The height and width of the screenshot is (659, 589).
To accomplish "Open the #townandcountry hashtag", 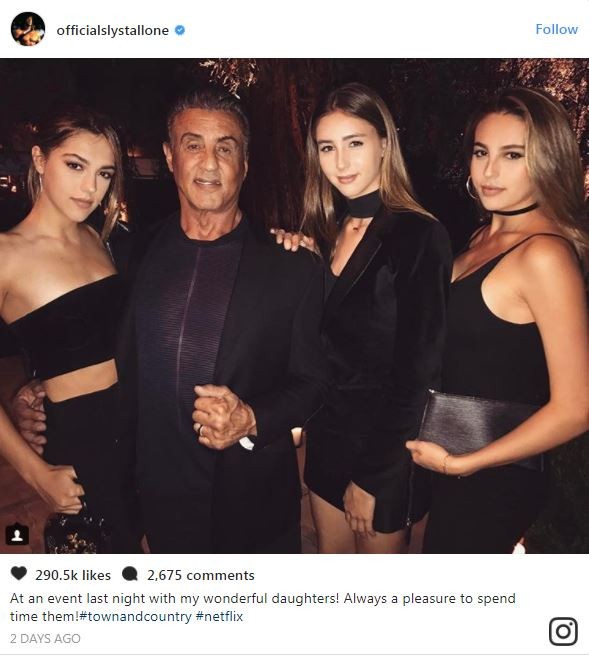I will click(x=135, y=617).
